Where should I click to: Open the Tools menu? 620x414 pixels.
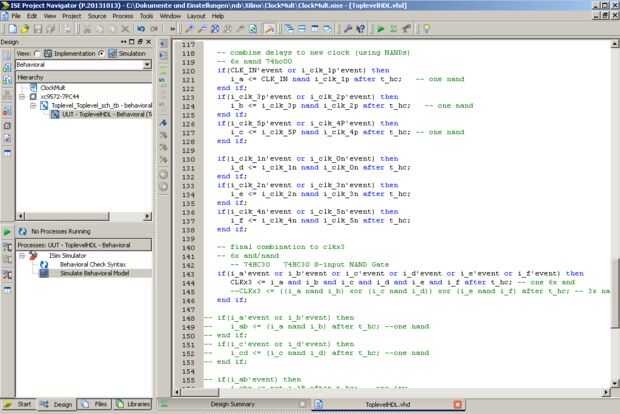pos(146,16)
